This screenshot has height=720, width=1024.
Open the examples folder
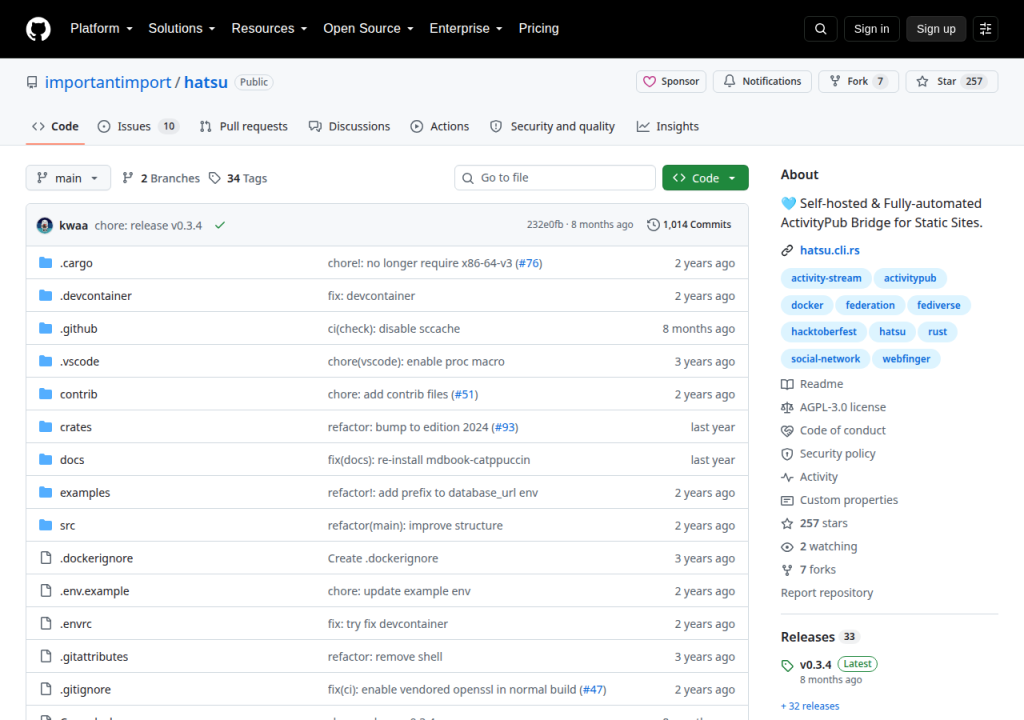(85, 492)
